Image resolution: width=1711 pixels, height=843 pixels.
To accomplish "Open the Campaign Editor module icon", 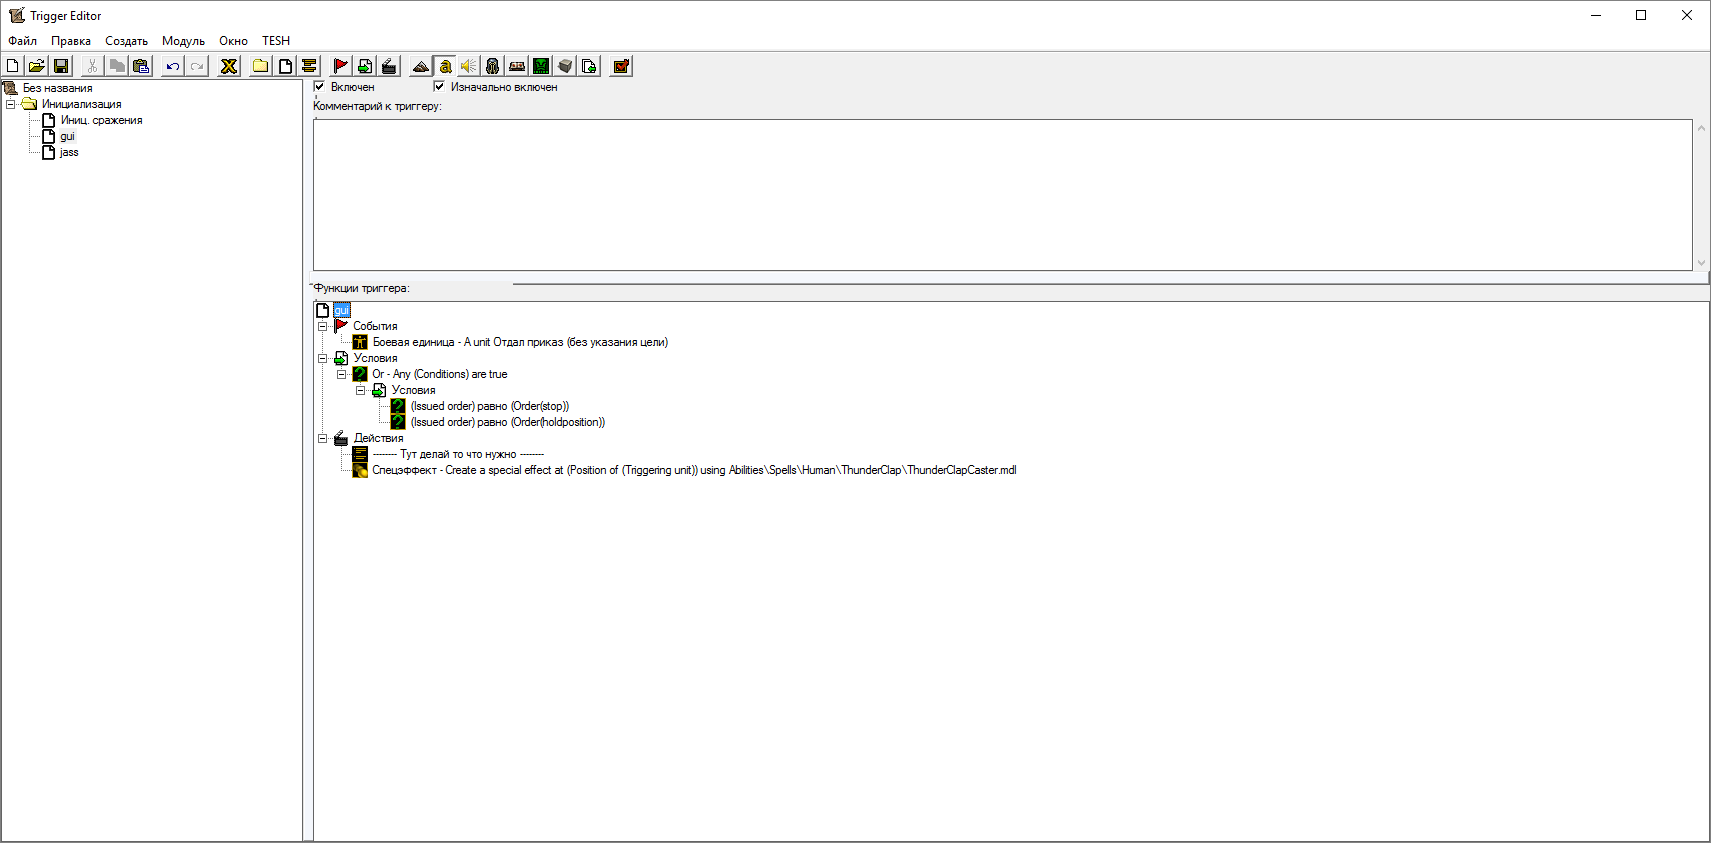I will 517,66.
